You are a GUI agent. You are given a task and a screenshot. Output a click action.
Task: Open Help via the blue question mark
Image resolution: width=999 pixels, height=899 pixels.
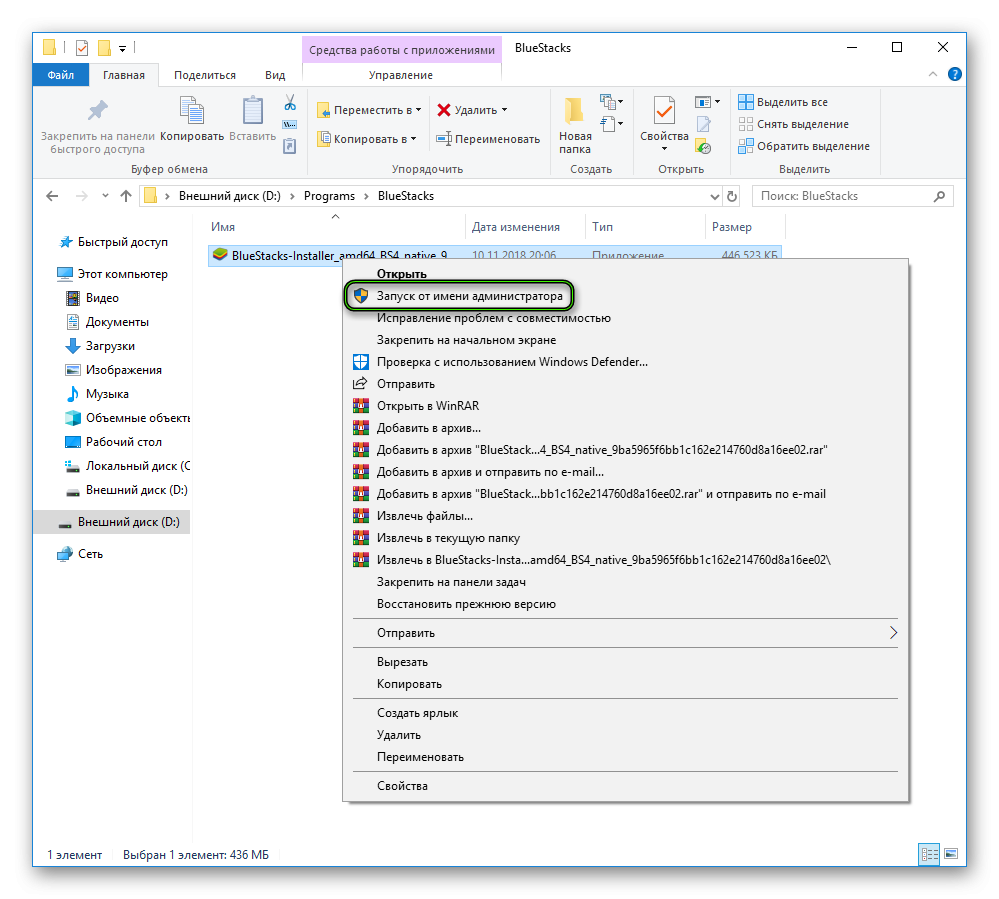[954, 75]
